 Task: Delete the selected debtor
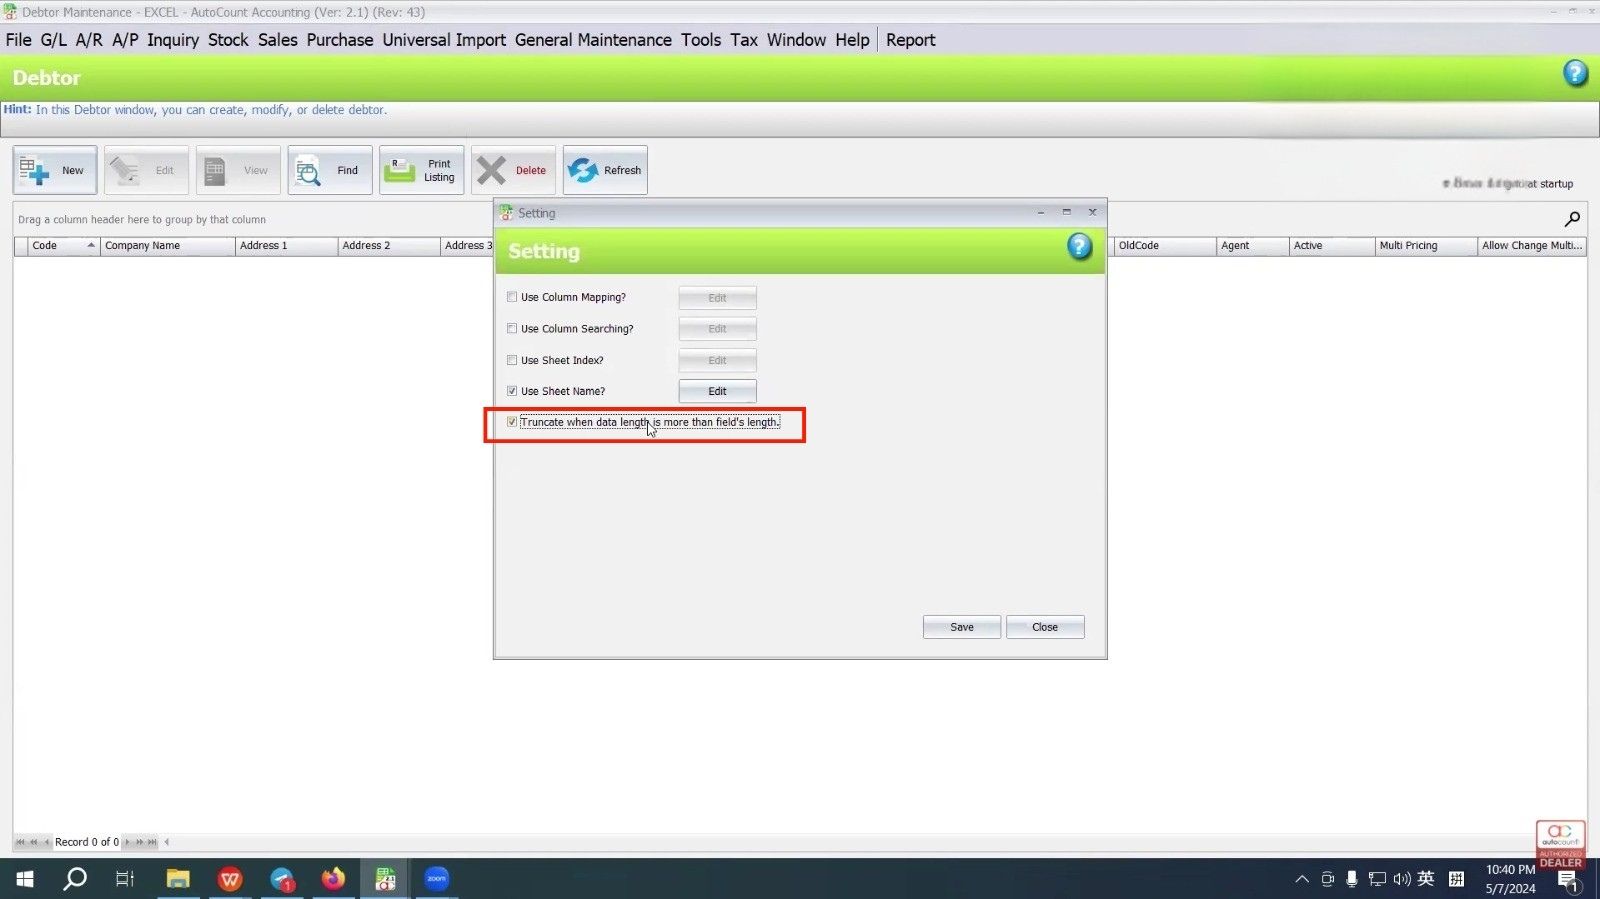pos(513,170)
